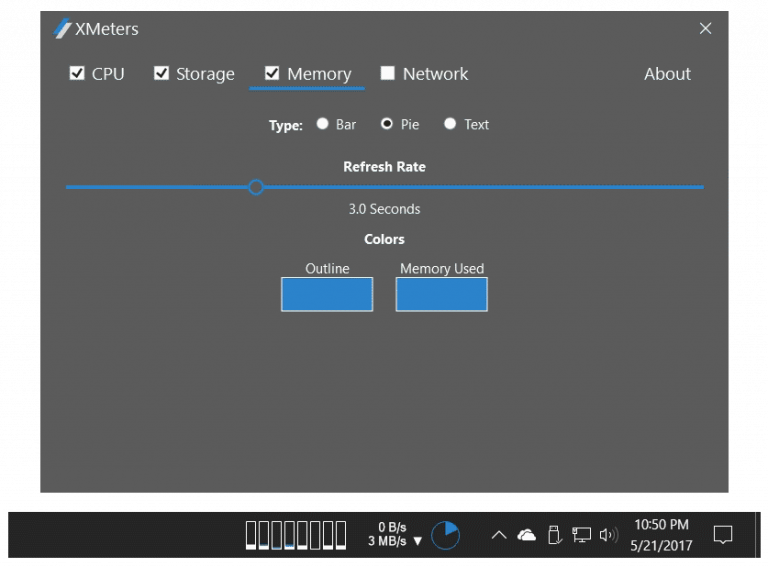
Task: Click the volume speaker tray icon
Action: click(x=608, y=535)
